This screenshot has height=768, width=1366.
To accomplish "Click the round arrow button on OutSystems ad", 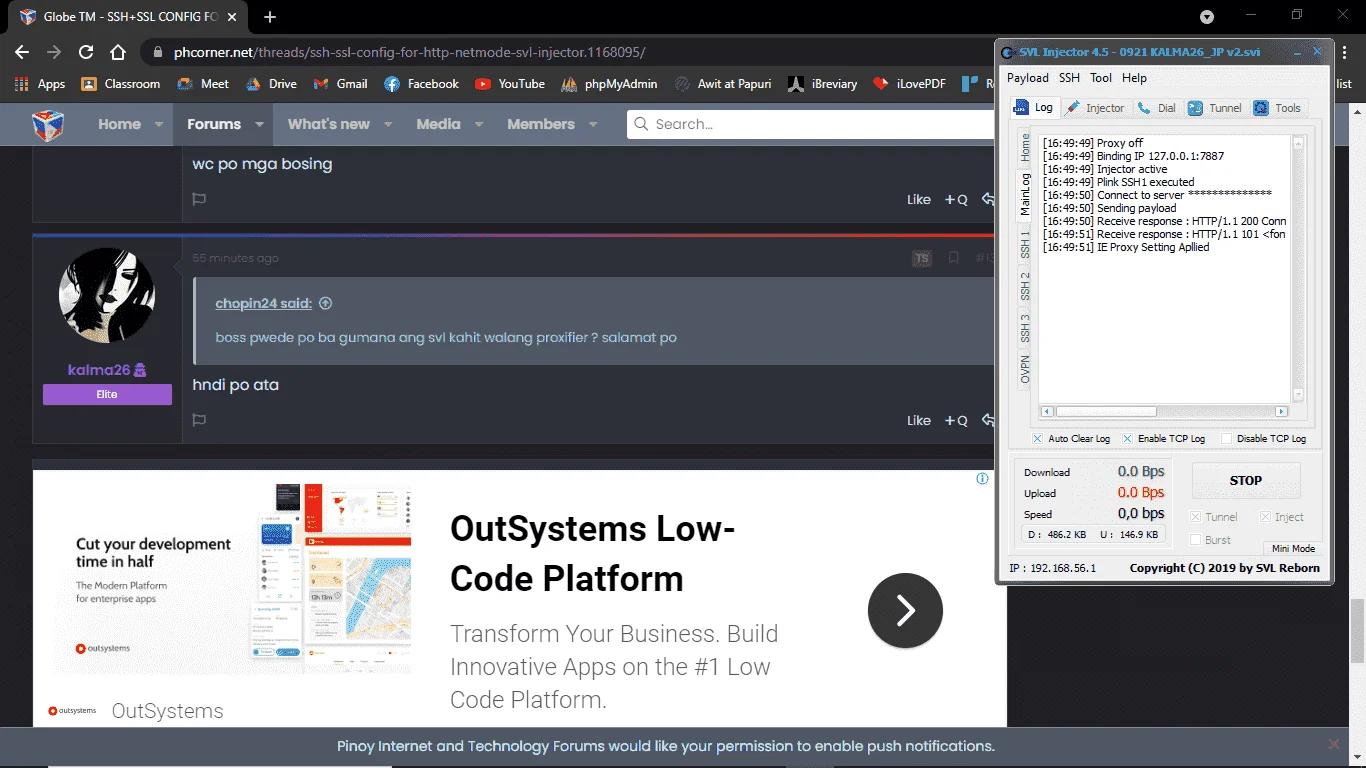I will [x=905, y=610].
